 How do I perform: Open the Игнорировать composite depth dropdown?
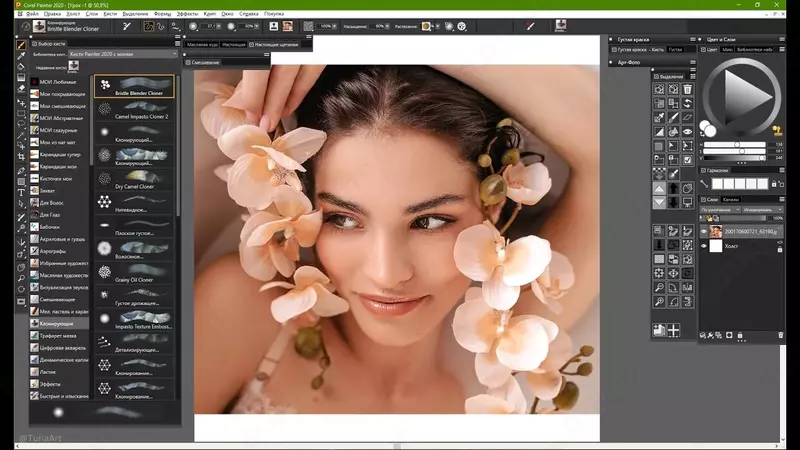762,210
